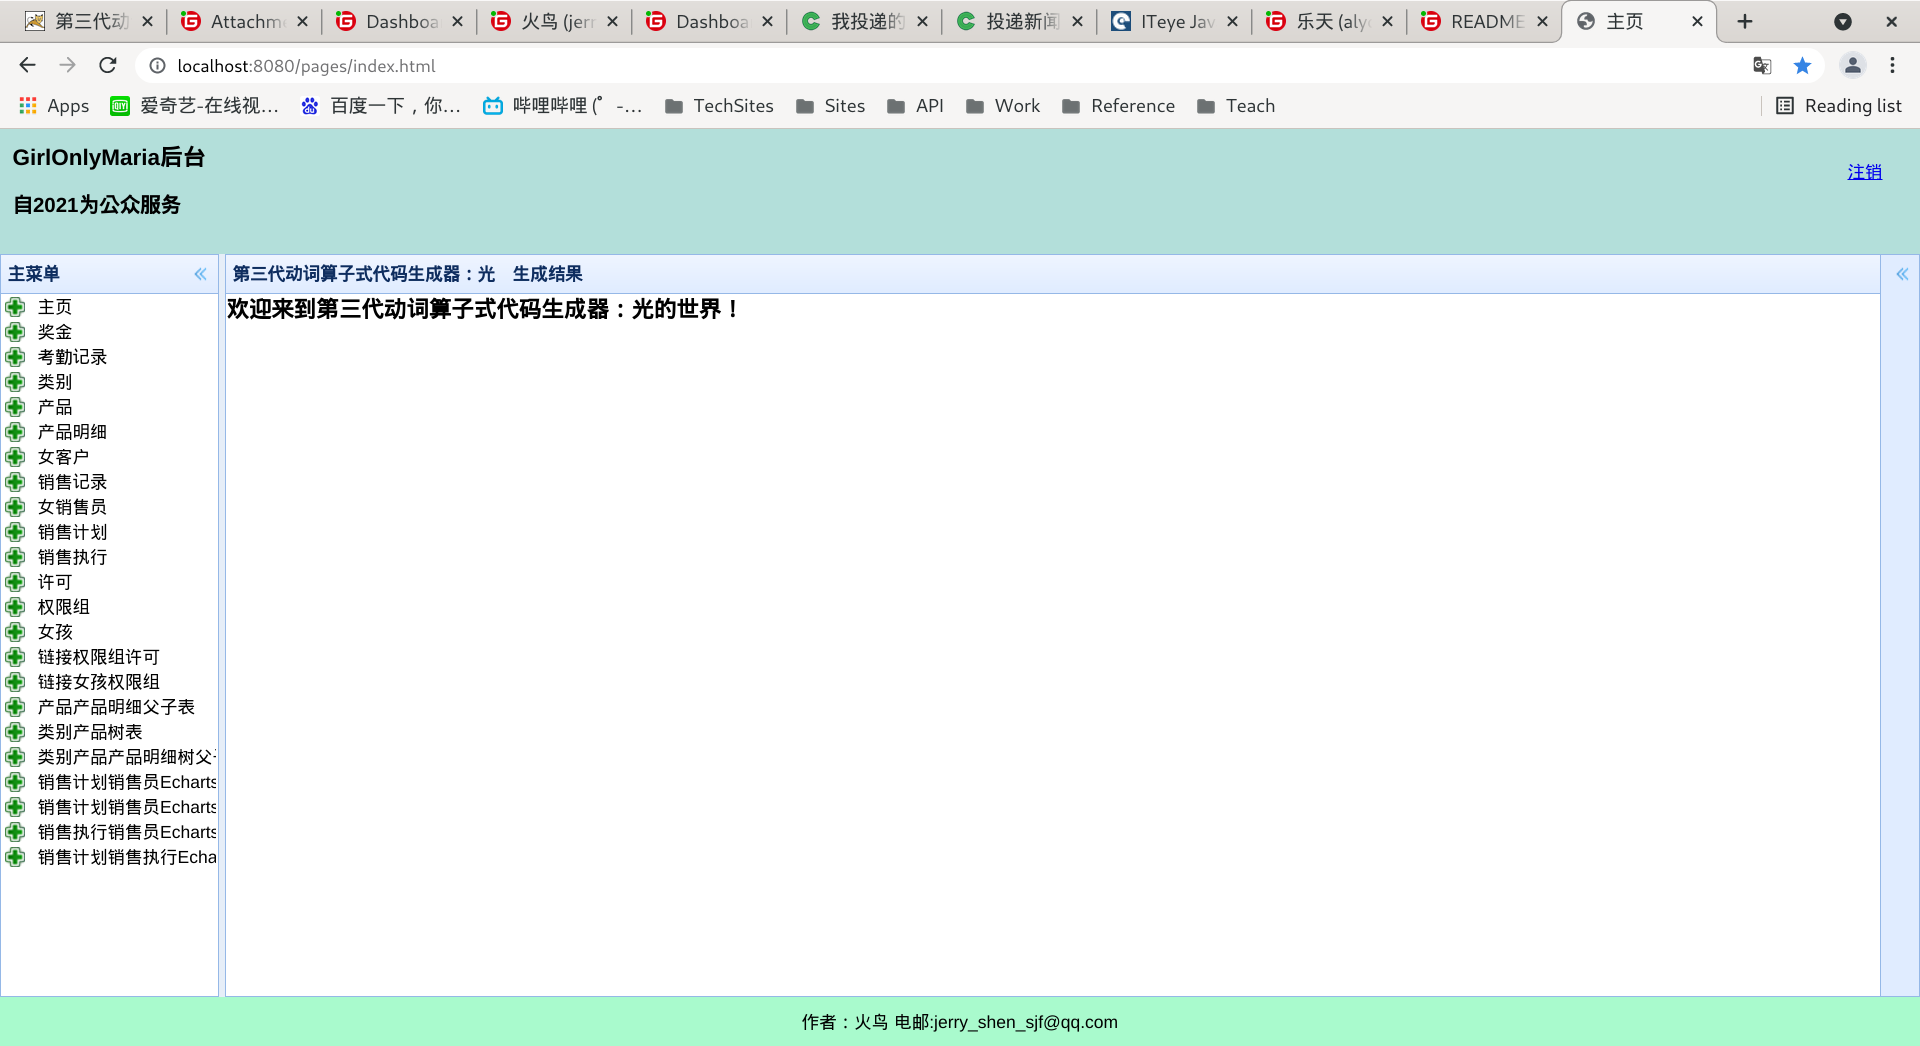
Task: Open the 销售计划 menu entry
Action: tap(72, 532)
